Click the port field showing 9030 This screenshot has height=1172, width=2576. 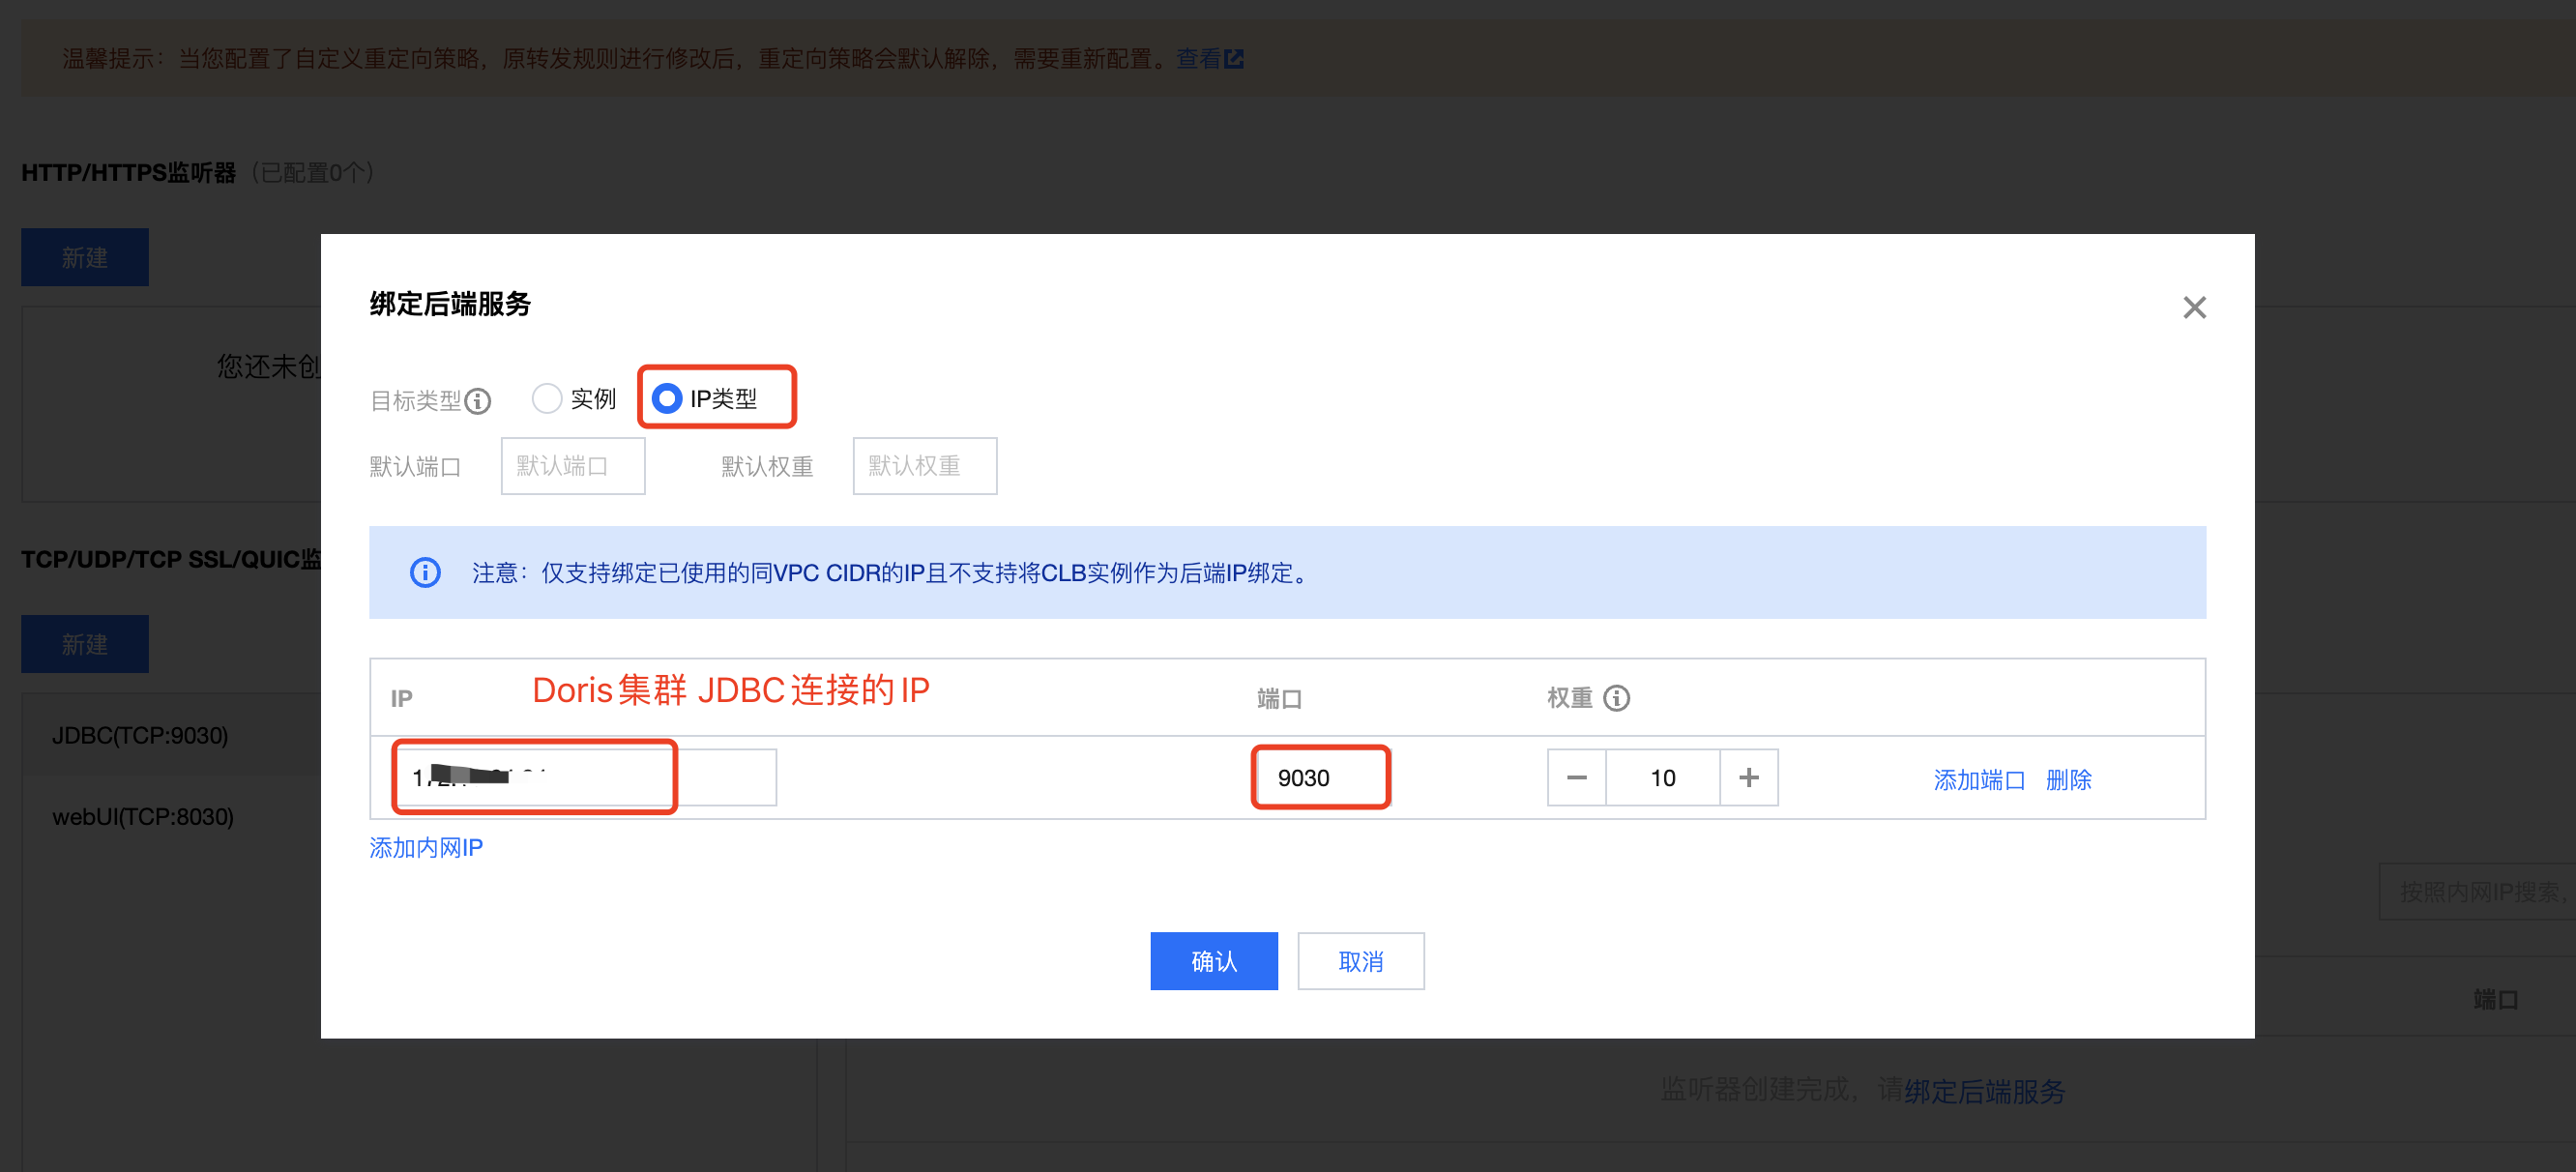tap(1320, 777)
